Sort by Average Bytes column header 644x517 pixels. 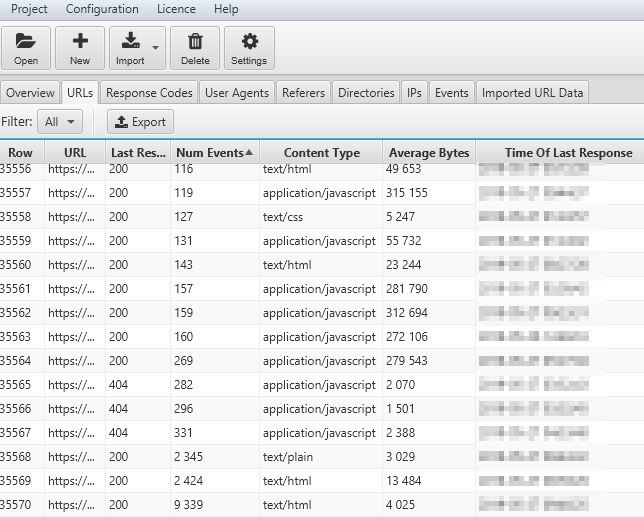point(429,153)
